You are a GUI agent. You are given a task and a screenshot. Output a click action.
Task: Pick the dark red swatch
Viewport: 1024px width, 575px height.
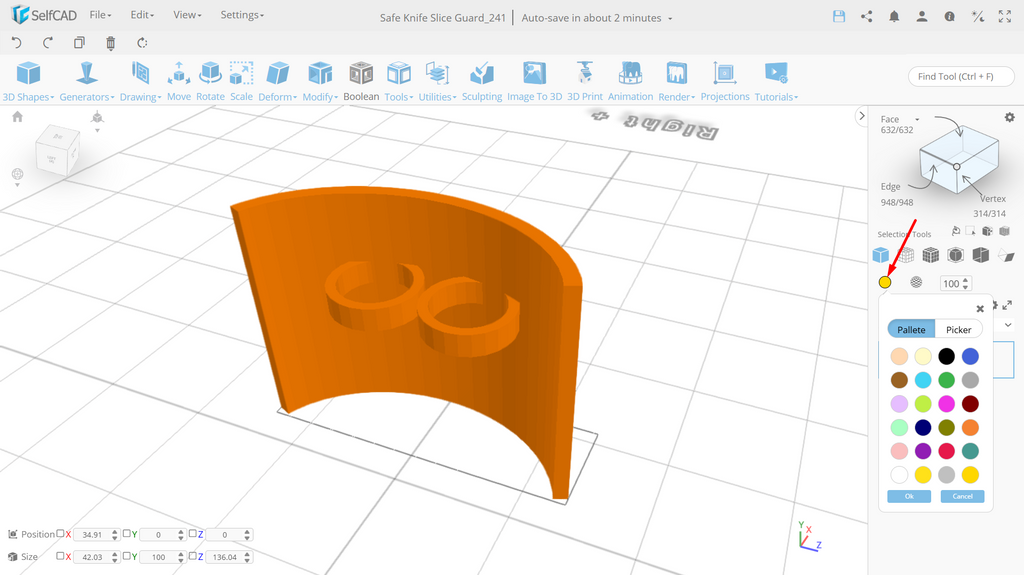coord(970,404)
